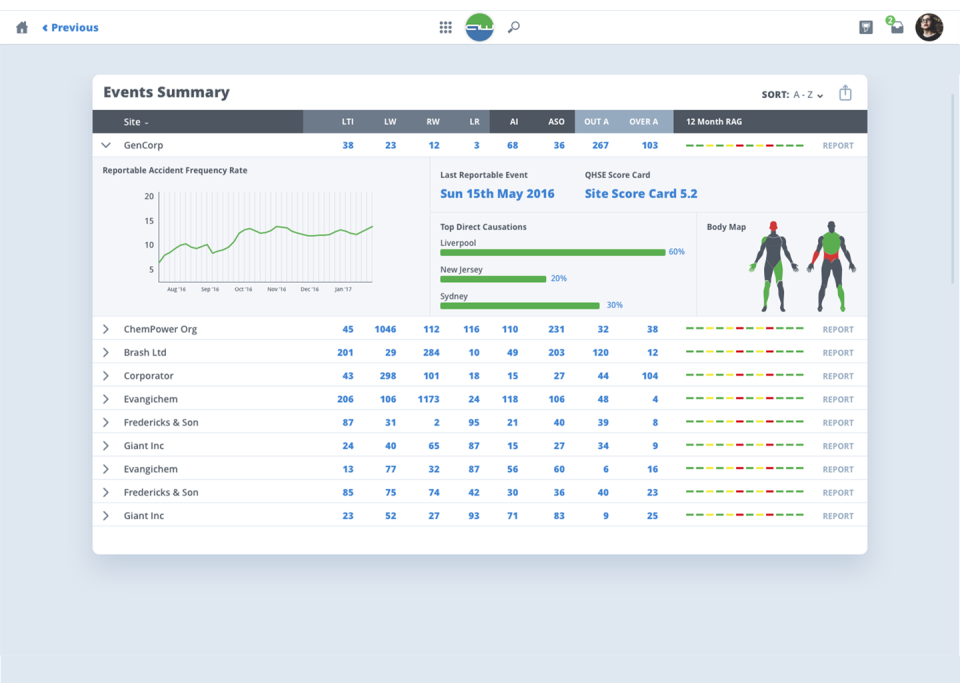Collapse the GenCorp row
Image resolution: width=960 pixels, height=683 pixels.
(x=106, y=145)
